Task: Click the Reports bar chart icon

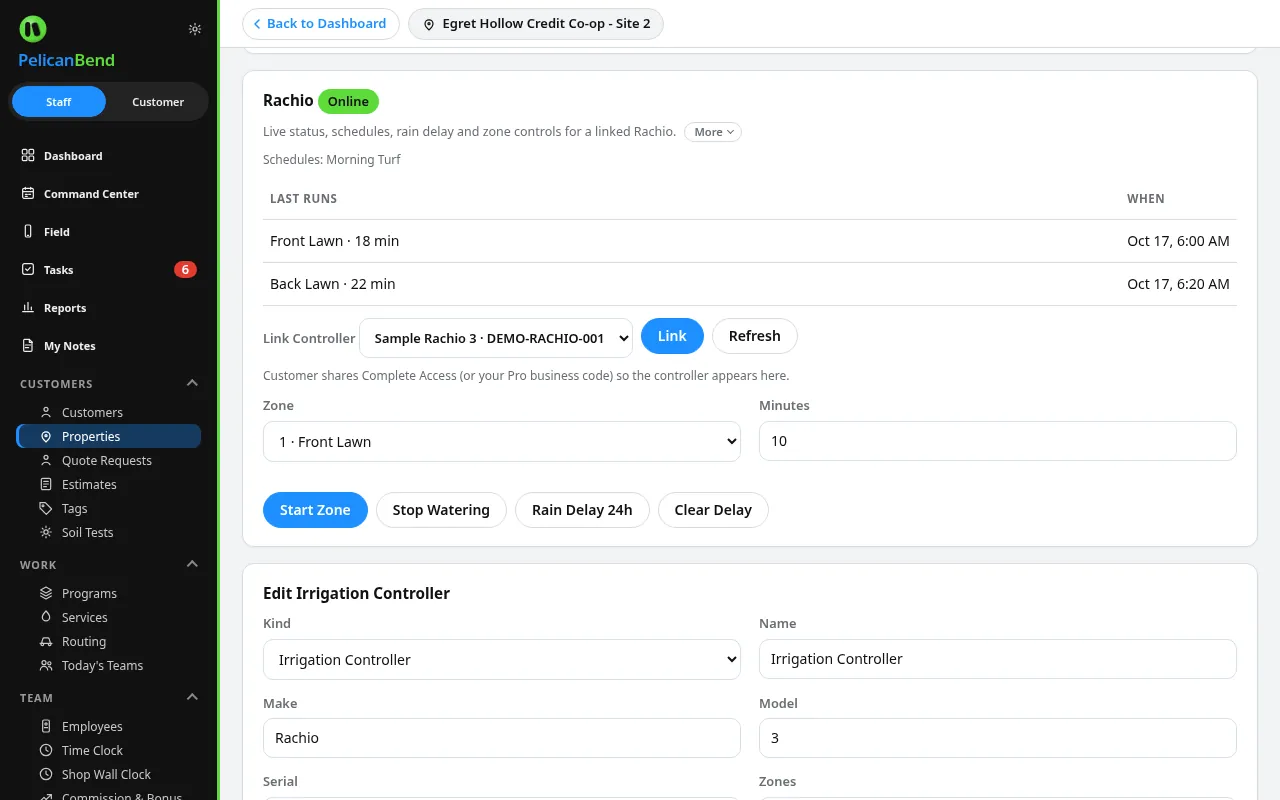Action: point(28,308)
